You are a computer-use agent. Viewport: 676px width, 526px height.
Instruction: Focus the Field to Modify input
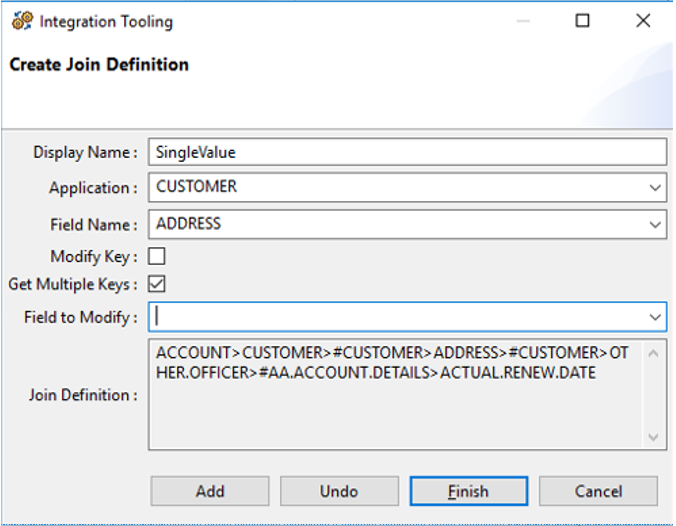point(396,317)
